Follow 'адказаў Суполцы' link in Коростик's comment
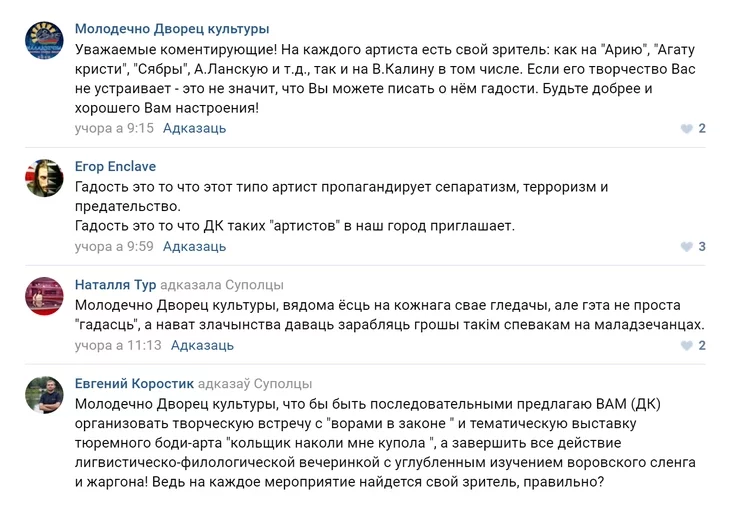 (x=255, y=384)
